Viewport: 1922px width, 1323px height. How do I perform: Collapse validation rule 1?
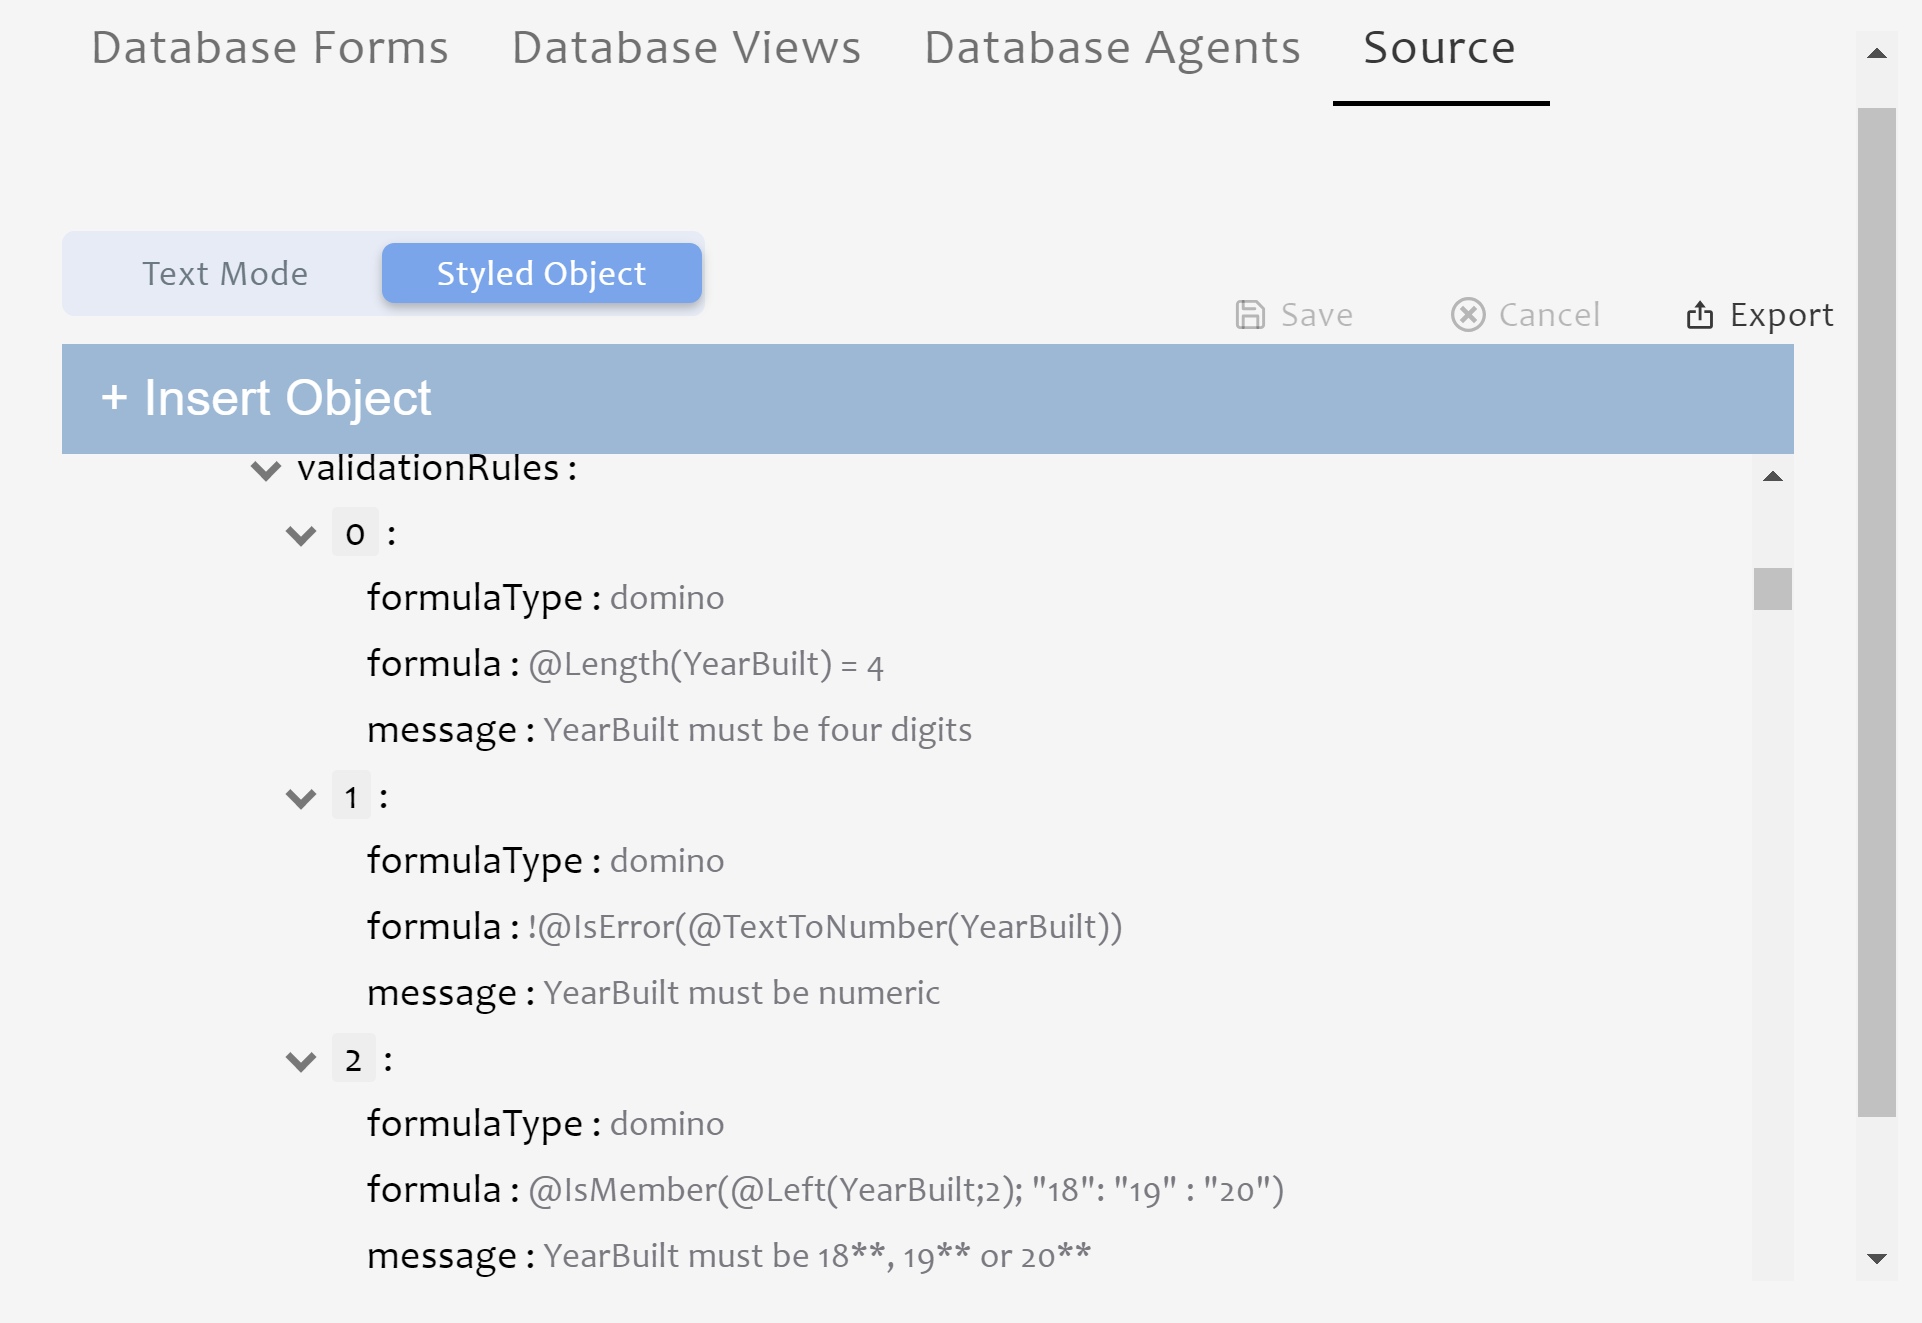click(x=300, y=799)
